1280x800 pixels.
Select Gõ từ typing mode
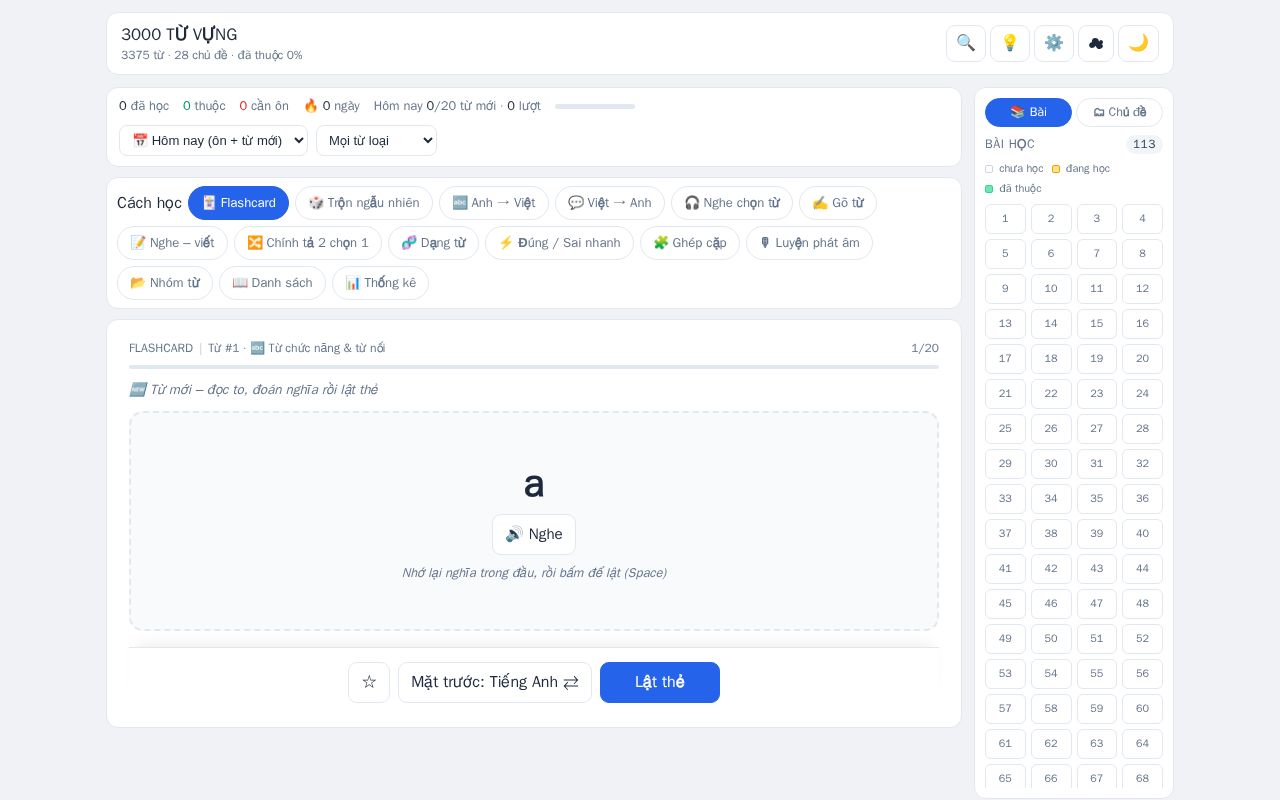pyautogui.click(x=838, y=203)
